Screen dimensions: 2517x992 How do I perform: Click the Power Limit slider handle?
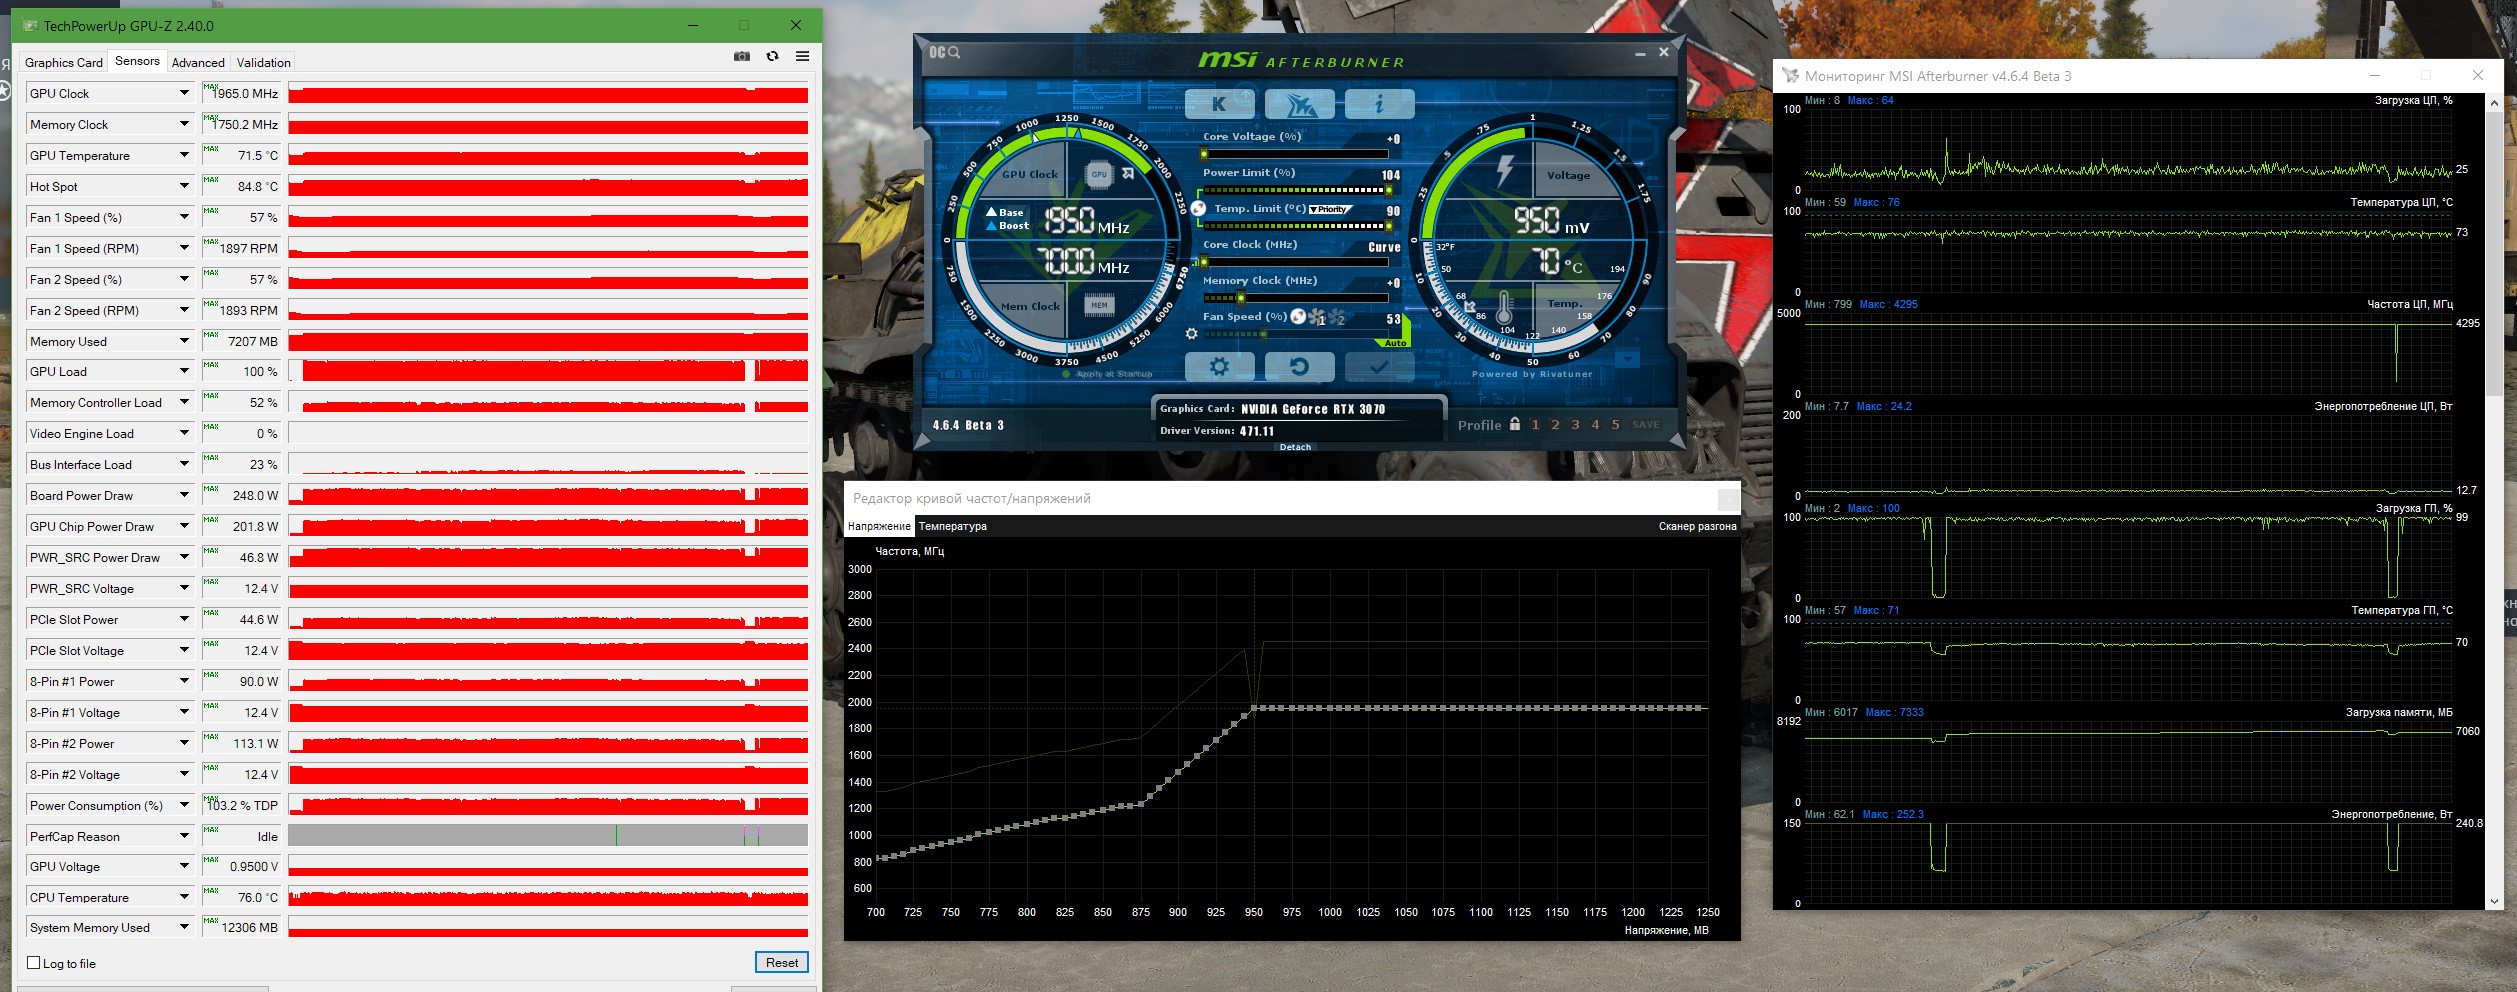coord(1388,190)
